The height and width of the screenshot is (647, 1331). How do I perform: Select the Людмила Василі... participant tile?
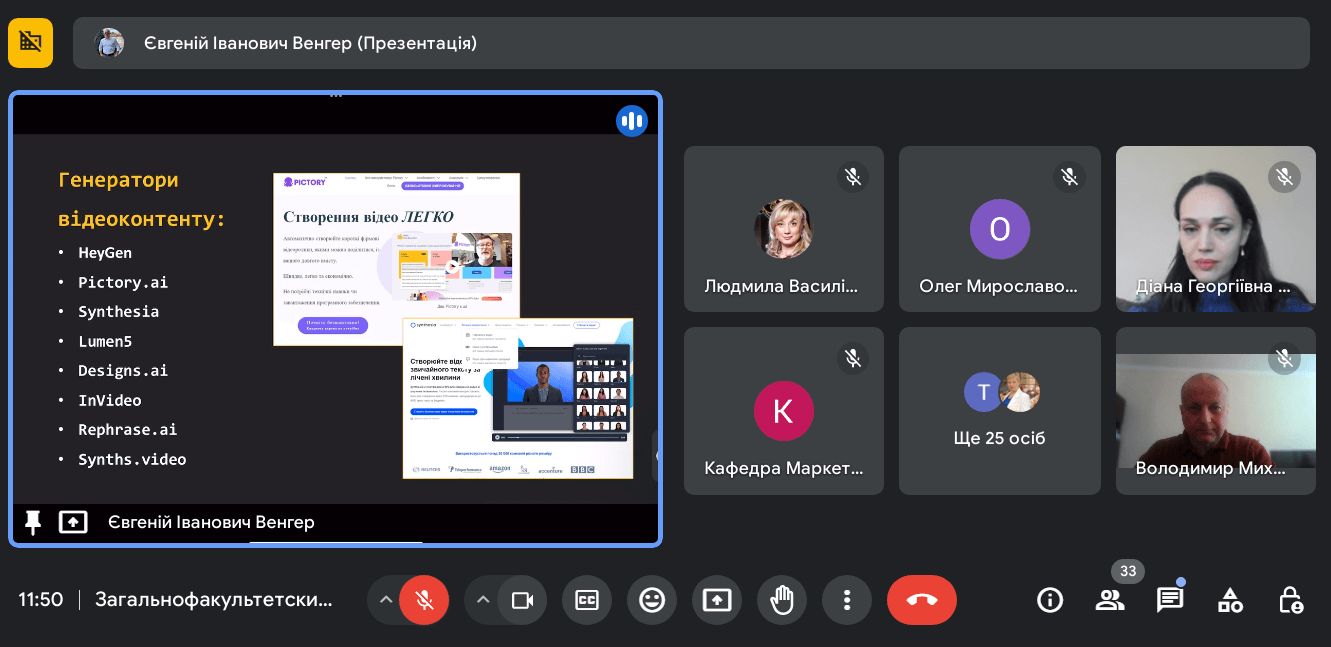[x=784, y=229]
